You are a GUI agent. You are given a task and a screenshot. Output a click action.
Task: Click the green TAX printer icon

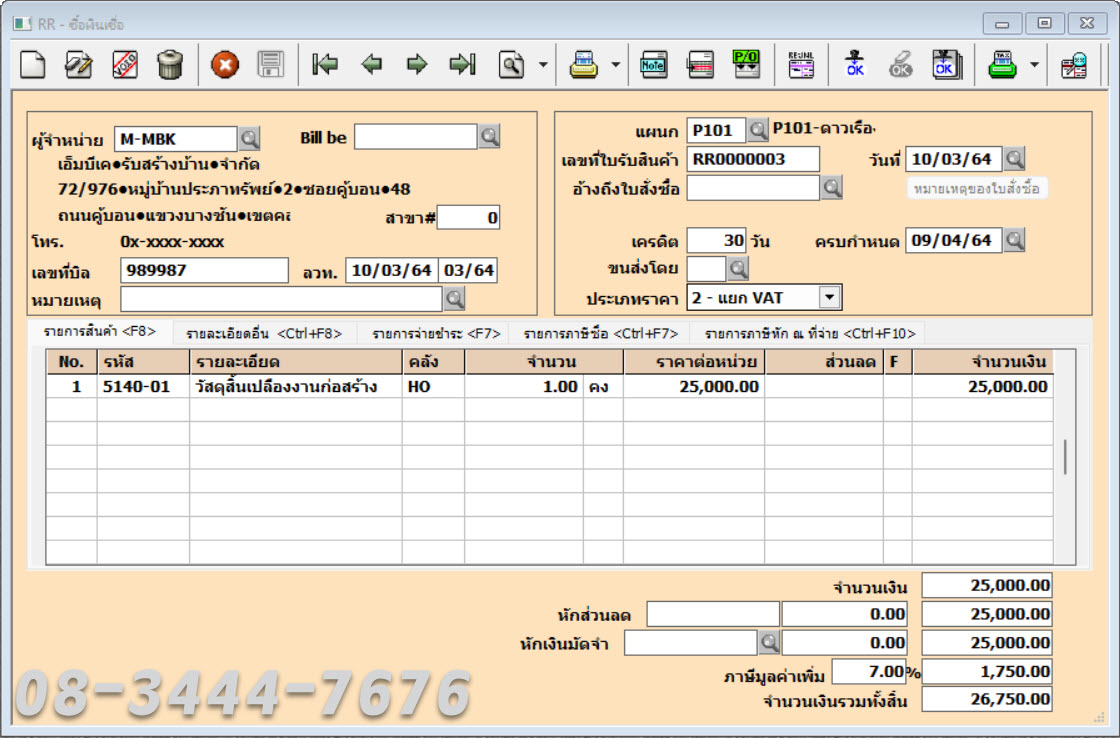pos(1002,65)
